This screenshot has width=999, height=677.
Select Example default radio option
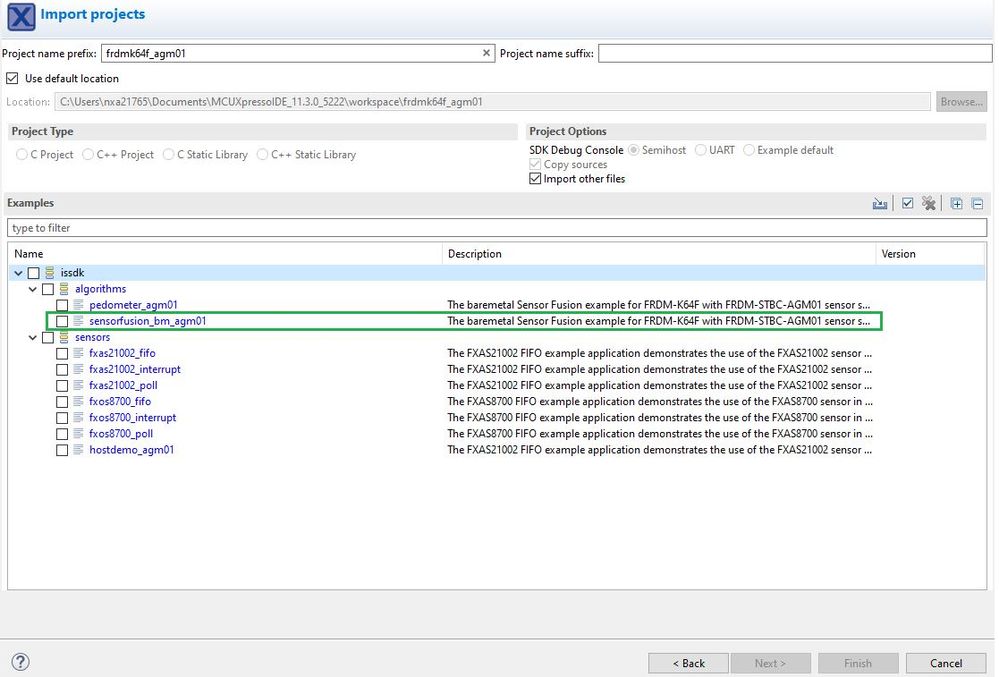749,150
